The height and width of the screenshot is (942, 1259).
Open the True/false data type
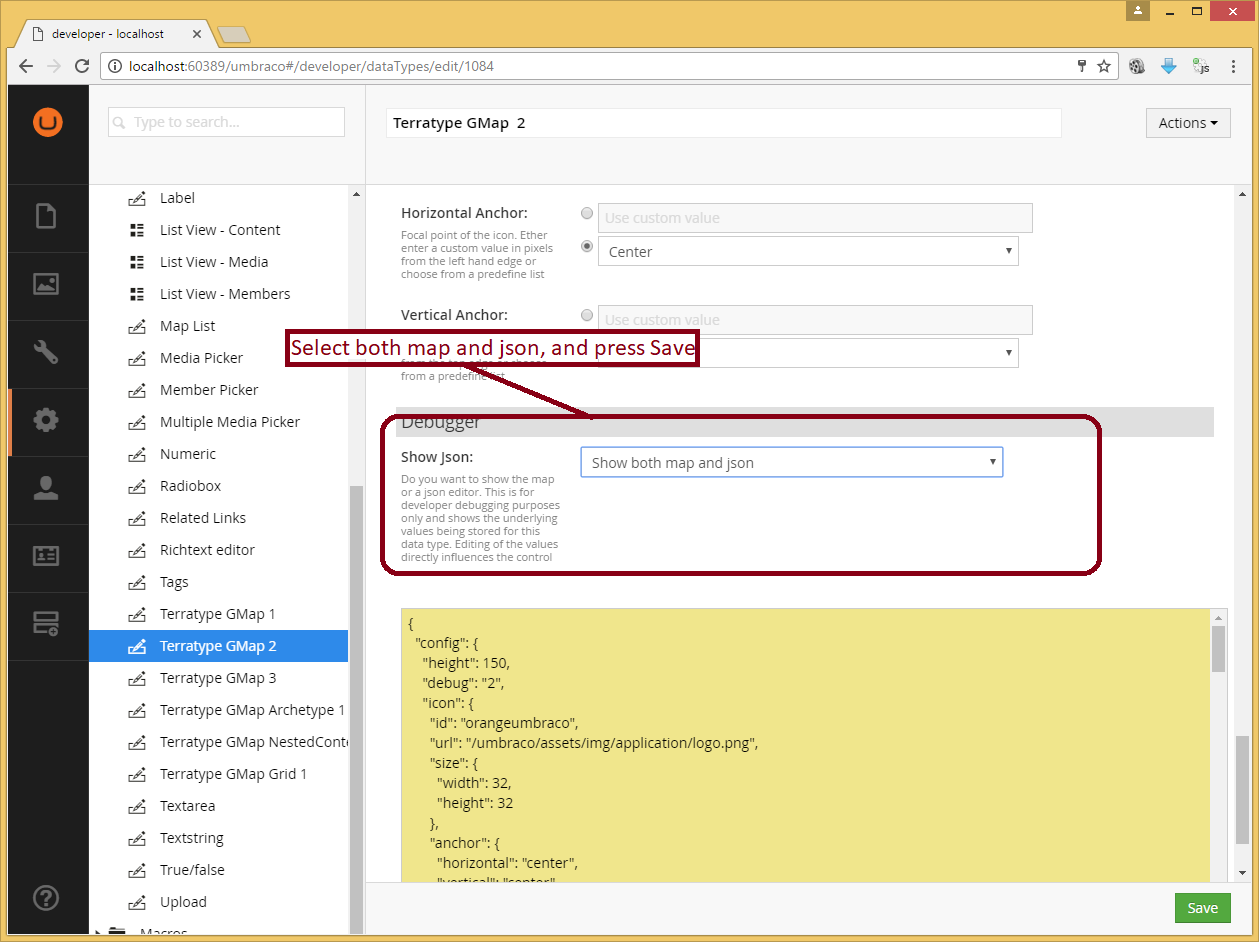click(192, 870)
